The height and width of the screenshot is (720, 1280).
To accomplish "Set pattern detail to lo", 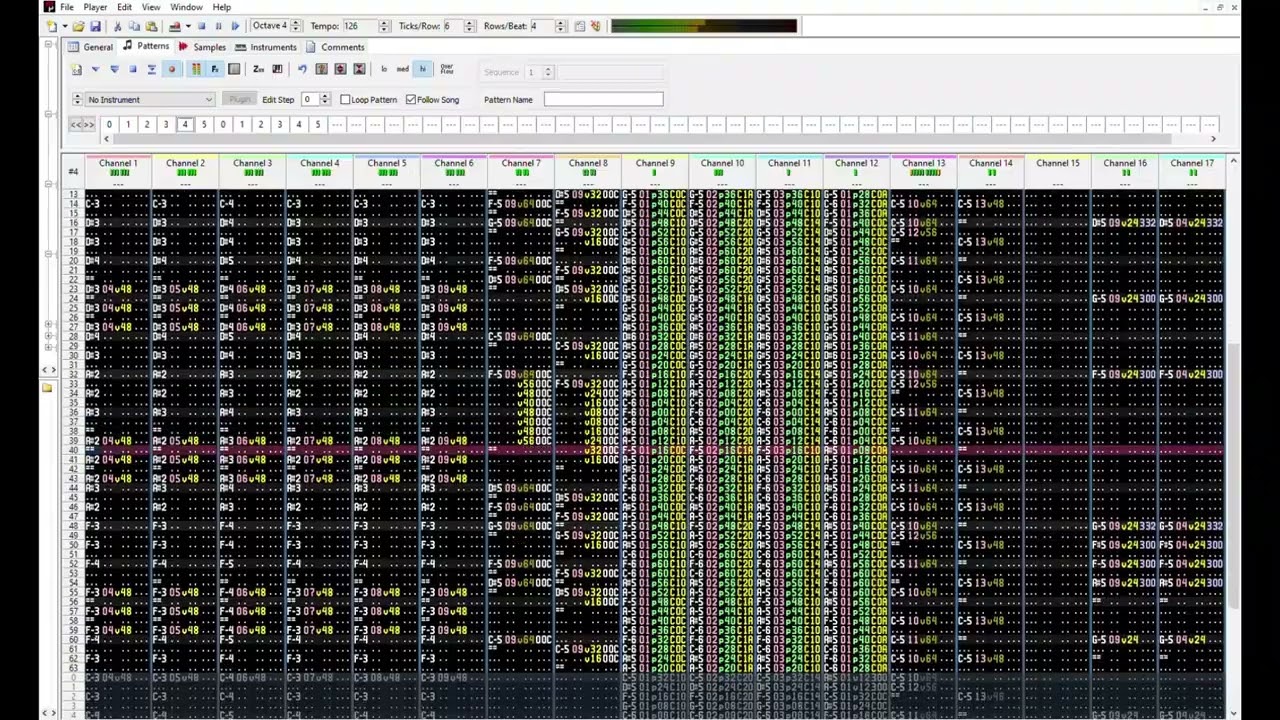I will click(x=384, y=69).
